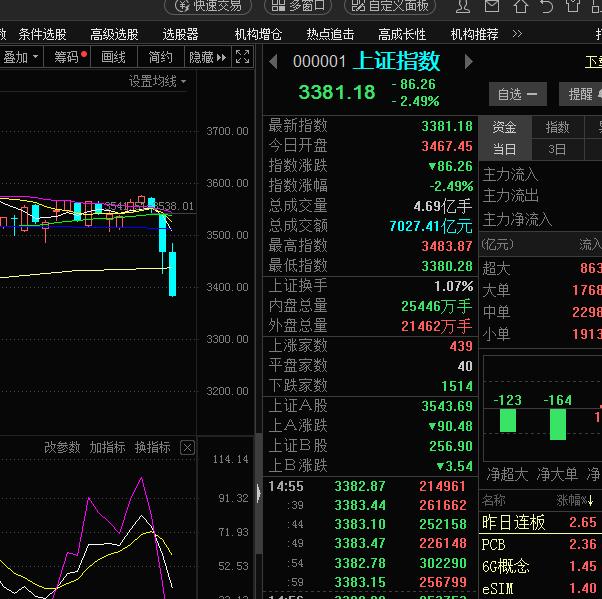The height and width of the screenshot is (599, 602).
Task: Click the undo back arrow icon
Action: click(546, 6)
